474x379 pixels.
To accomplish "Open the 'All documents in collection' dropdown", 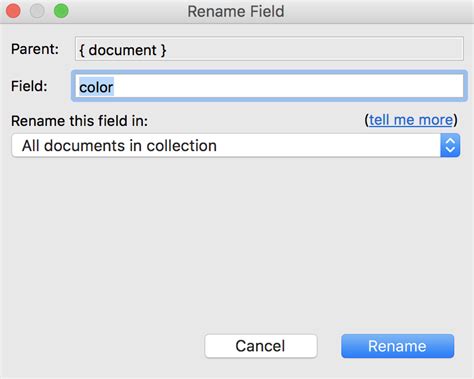I will coord(236,145).
